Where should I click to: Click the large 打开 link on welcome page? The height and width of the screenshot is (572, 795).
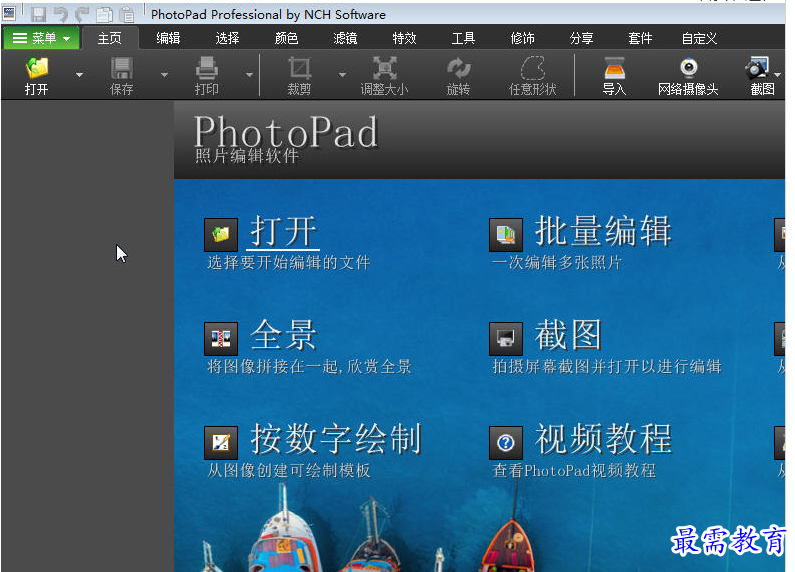(284, 231)
